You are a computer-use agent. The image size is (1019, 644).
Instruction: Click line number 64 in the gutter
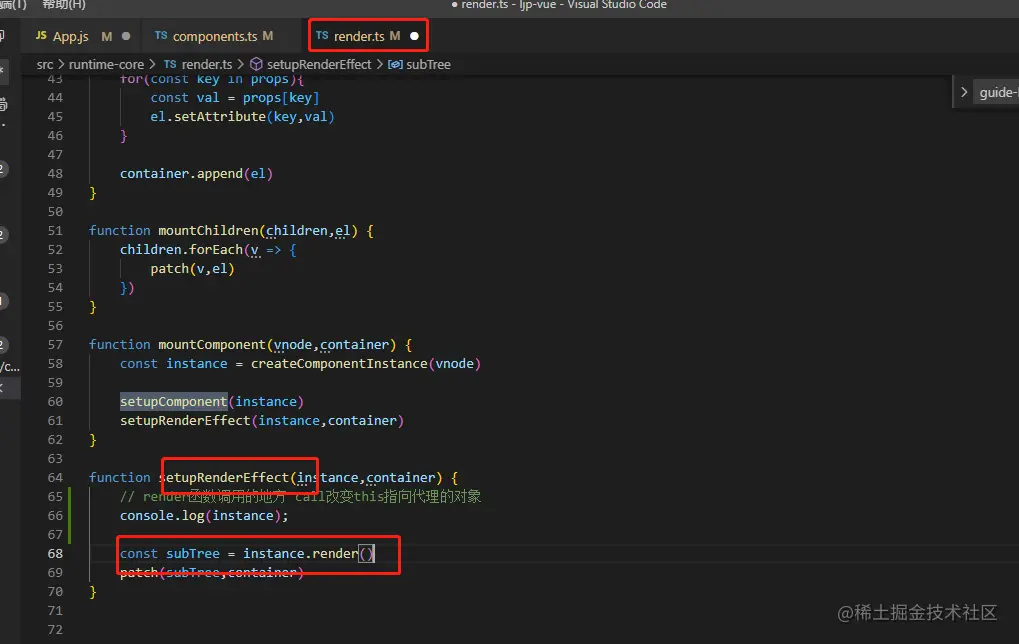click(55, 478)
